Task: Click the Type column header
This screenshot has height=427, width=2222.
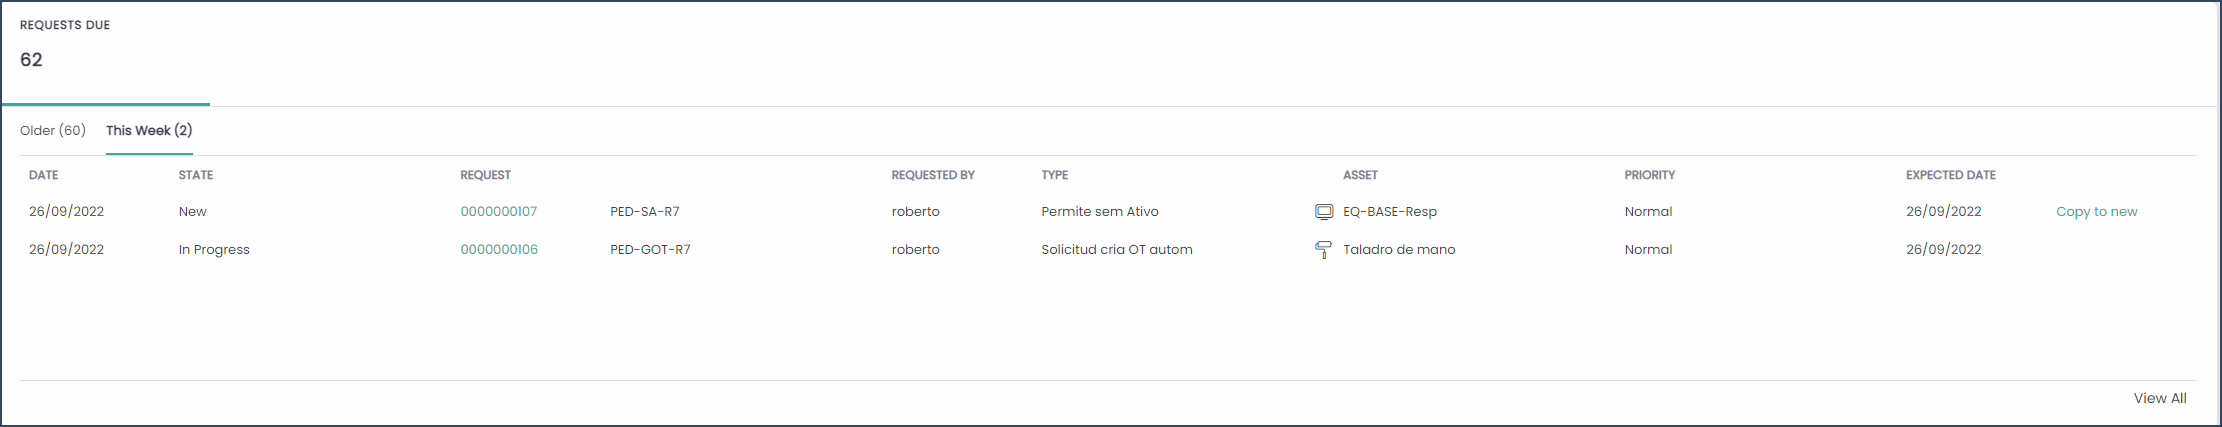Action: pos(1055,175)
